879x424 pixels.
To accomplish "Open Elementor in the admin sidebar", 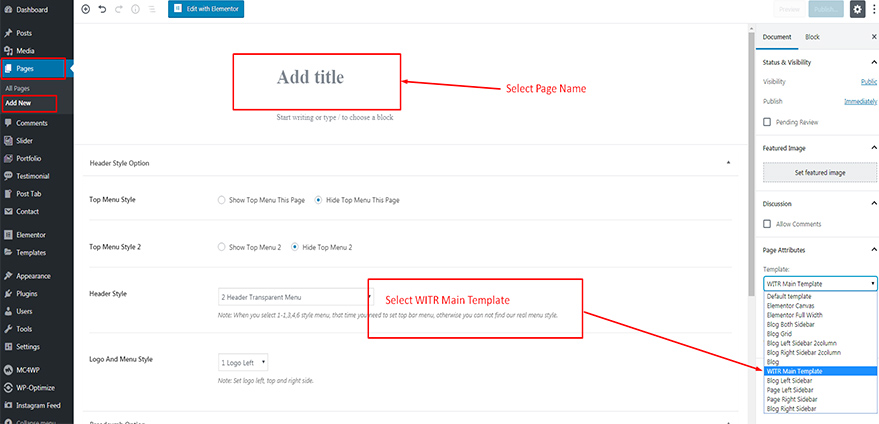I will pyautogui.click(x=30, y=234).
